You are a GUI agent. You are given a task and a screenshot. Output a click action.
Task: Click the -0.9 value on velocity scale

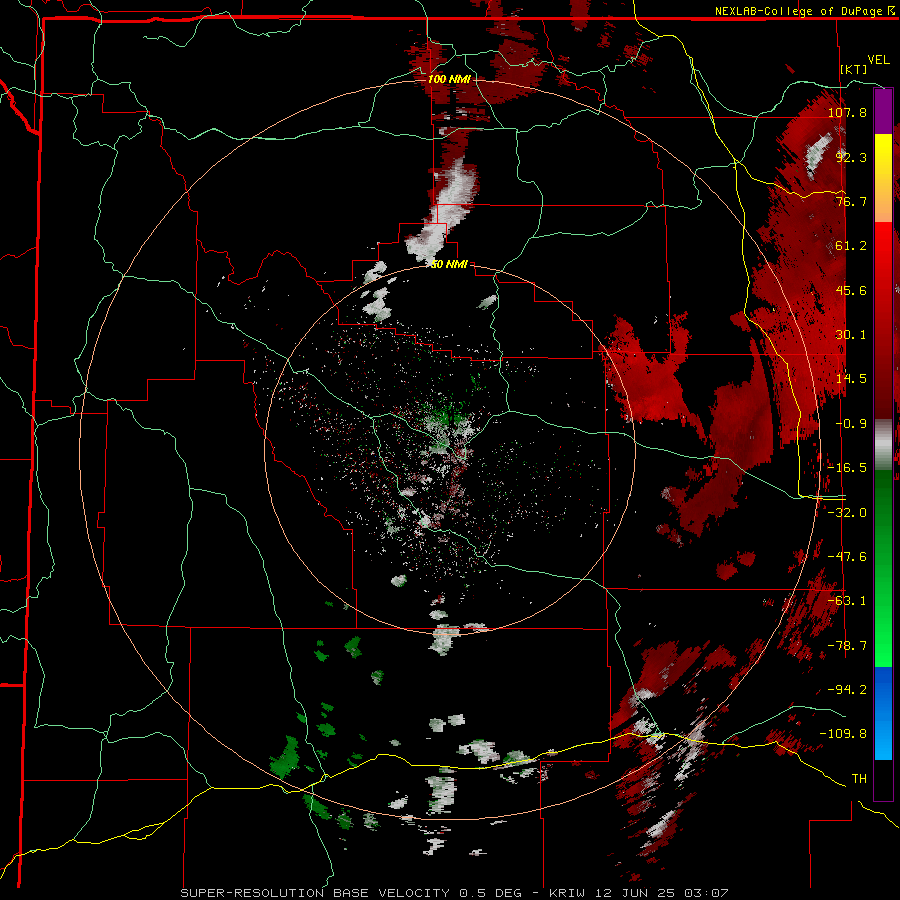pyautogui.click(x=851, y=424)
